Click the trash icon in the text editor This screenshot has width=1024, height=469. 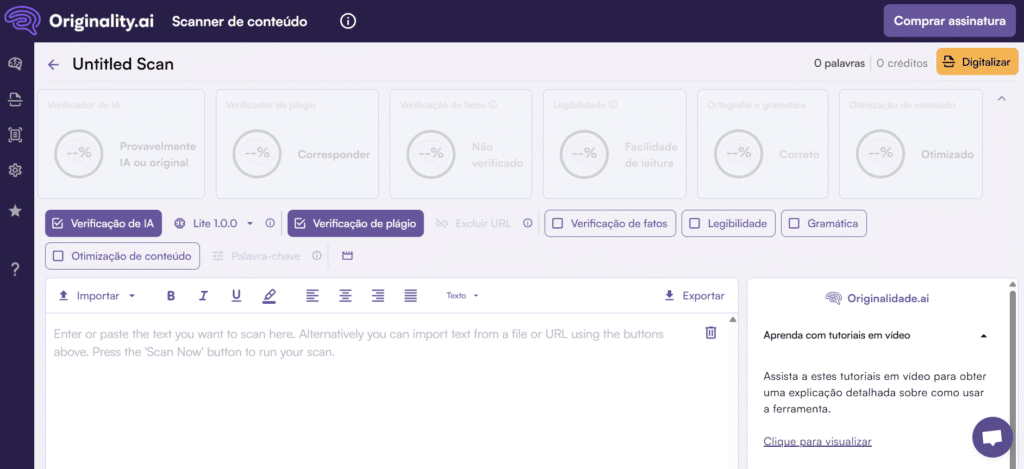(x=711, y=332)
